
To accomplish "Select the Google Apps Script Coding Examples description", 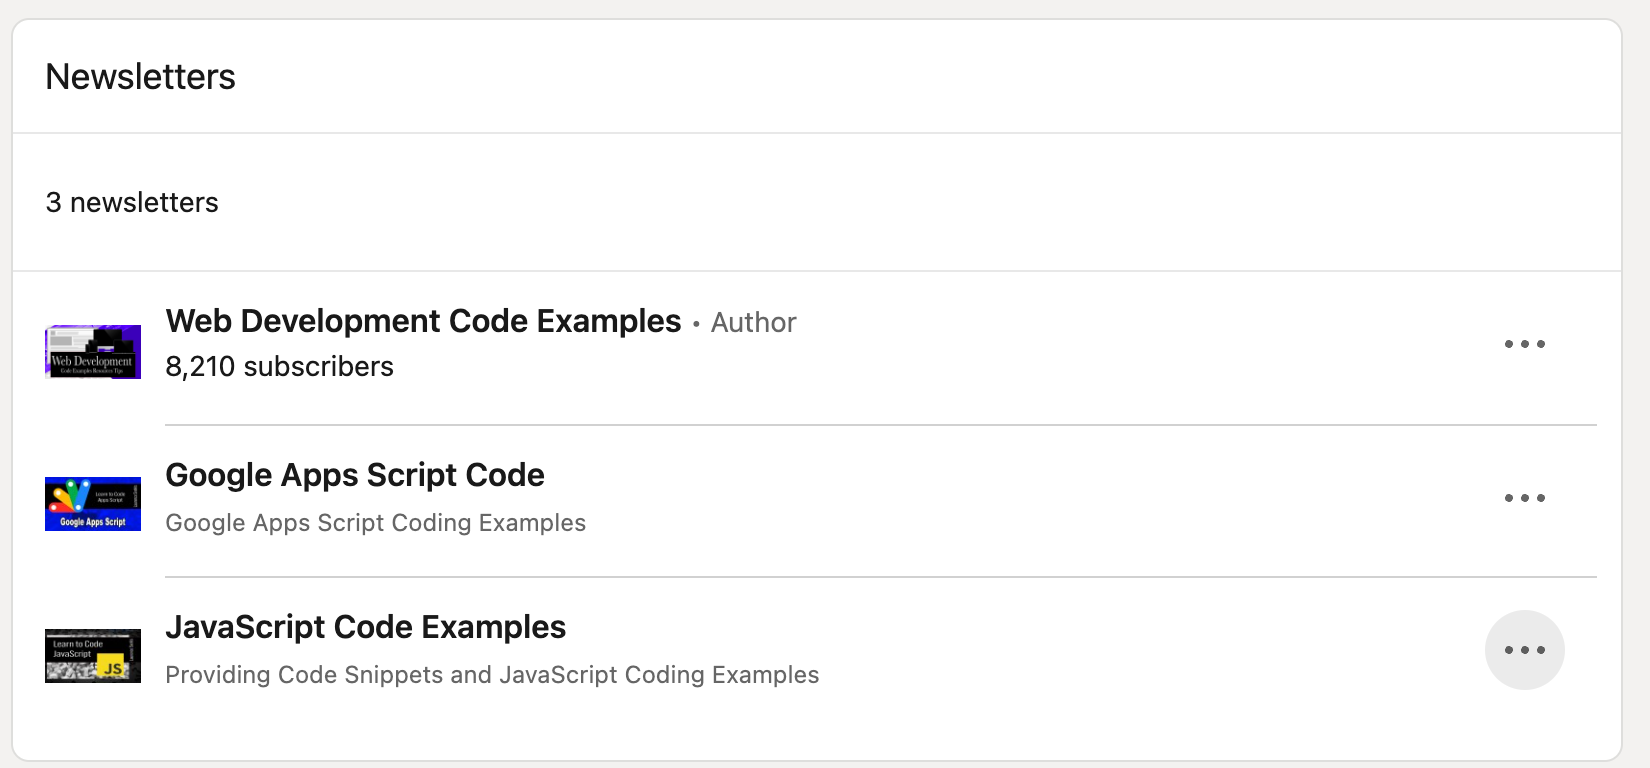I will (x=376, y=523).
